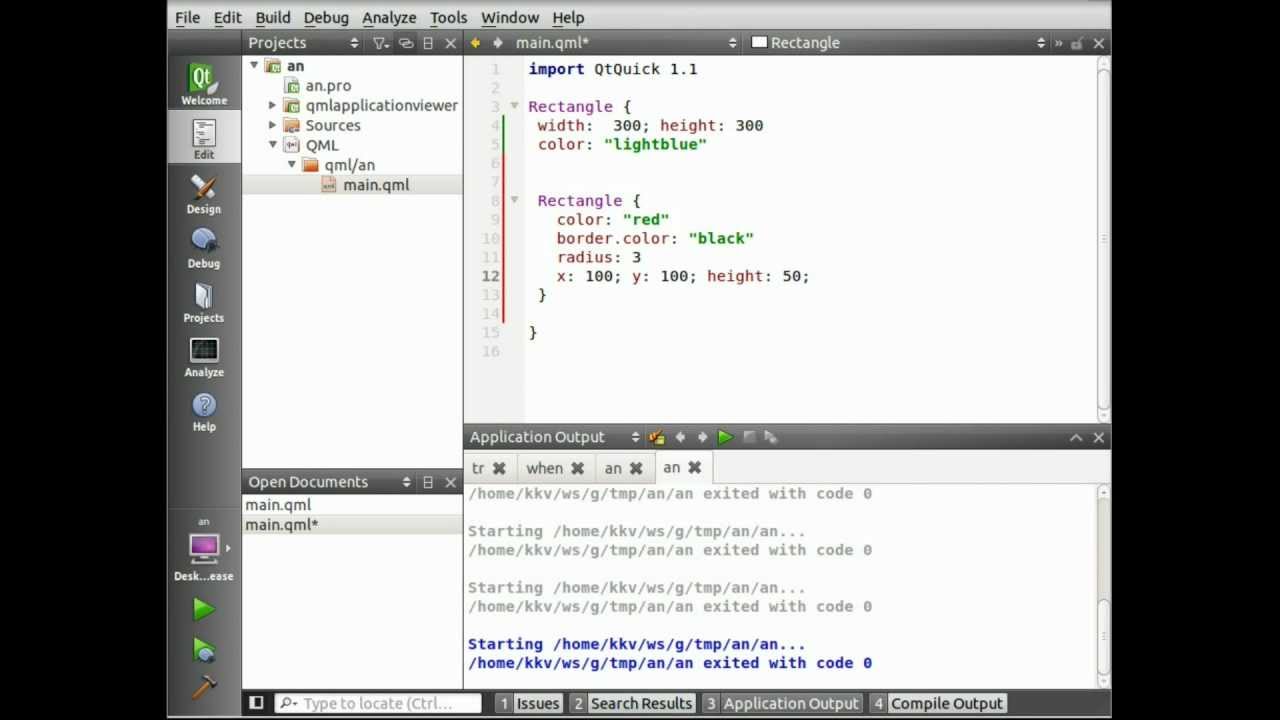This screenshot has height=720, width=1280.
Task: Open the Debug menu
Action: (326, 17)
